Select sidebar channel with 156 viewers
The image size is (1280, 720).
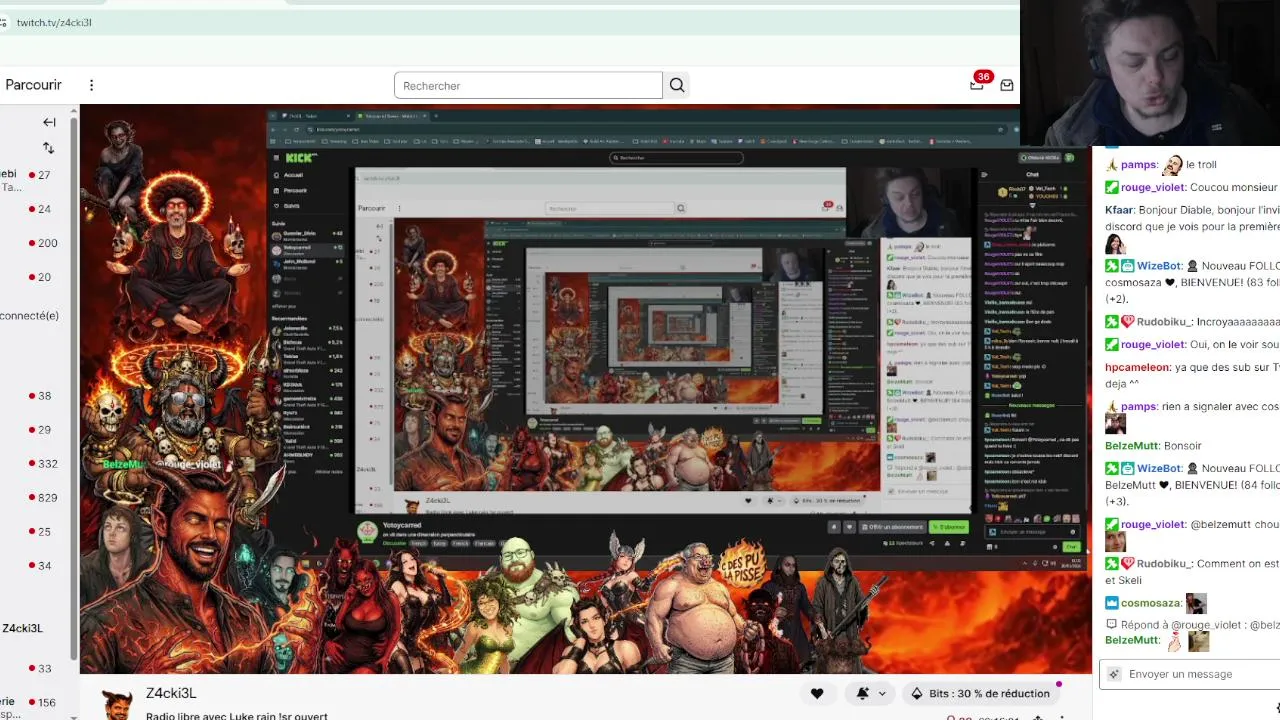pyautogui.click(x=42, y=703)
